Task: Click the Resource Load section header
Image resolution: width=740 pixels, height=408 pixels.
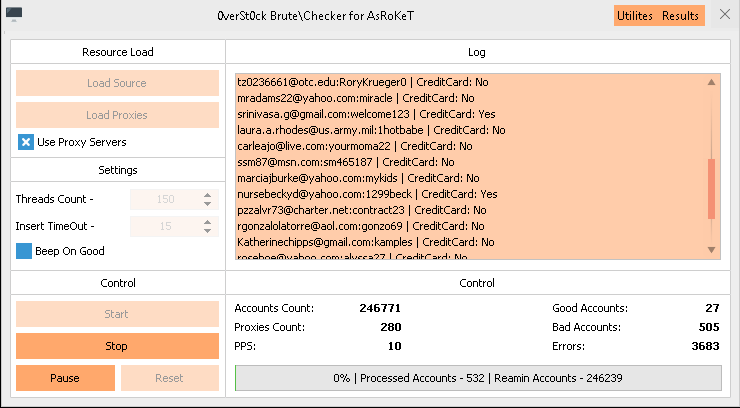Action: click(118, 52)
